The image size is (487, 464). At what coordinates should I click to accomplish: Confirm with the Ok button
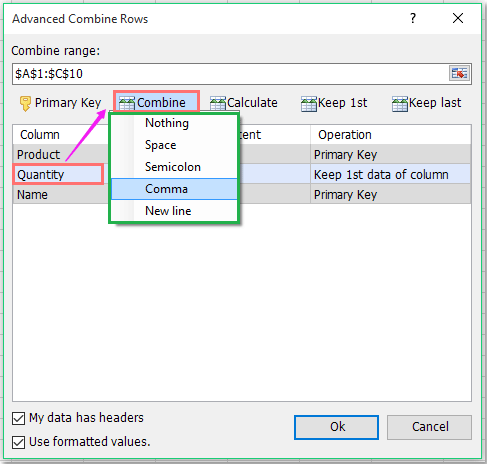coord(336,427)
